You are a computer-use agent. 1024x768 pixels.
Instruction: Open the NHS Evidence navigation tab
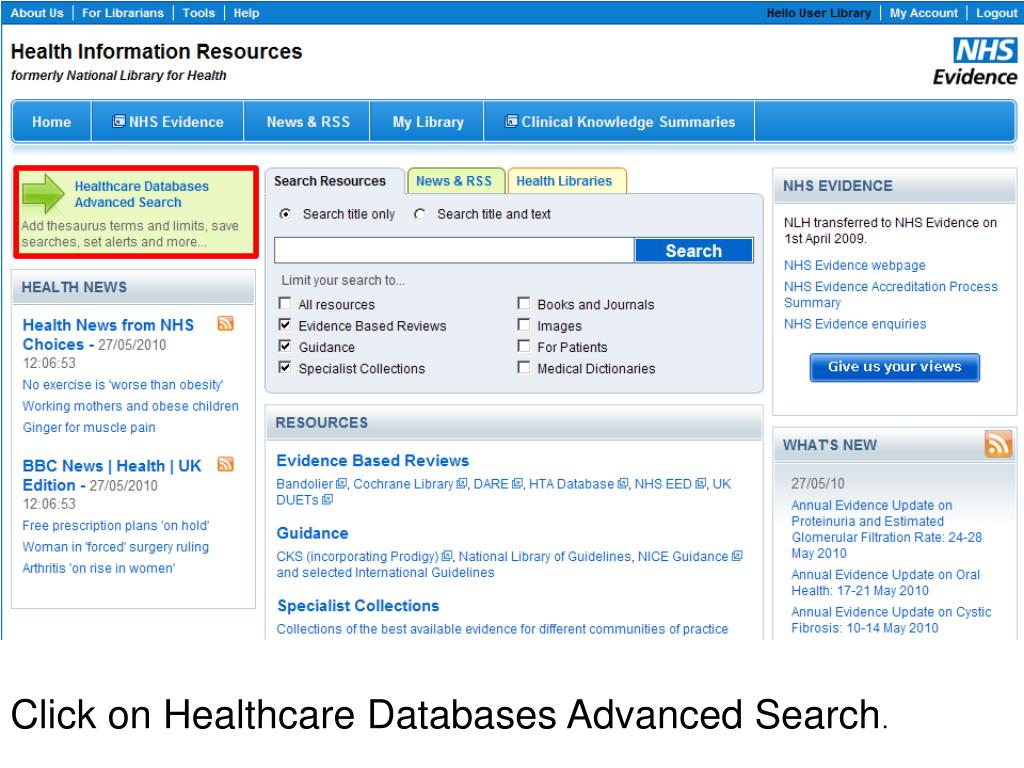(x=168, y=121)
